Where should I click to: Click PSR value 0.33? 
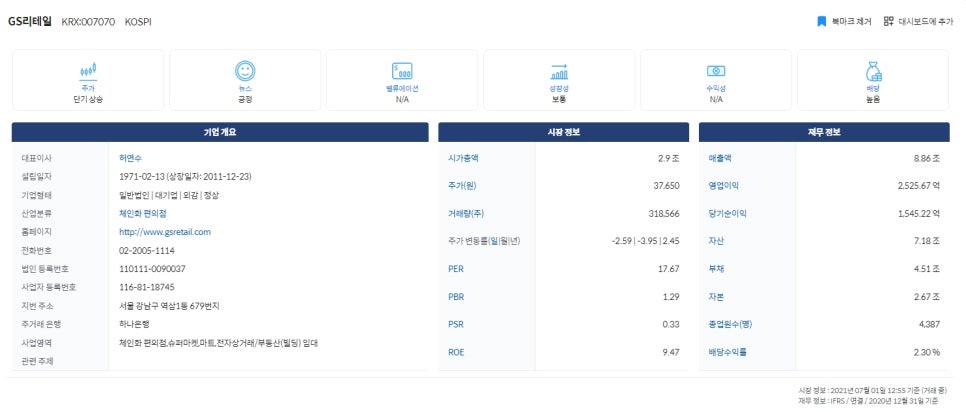tap(671, 325)
